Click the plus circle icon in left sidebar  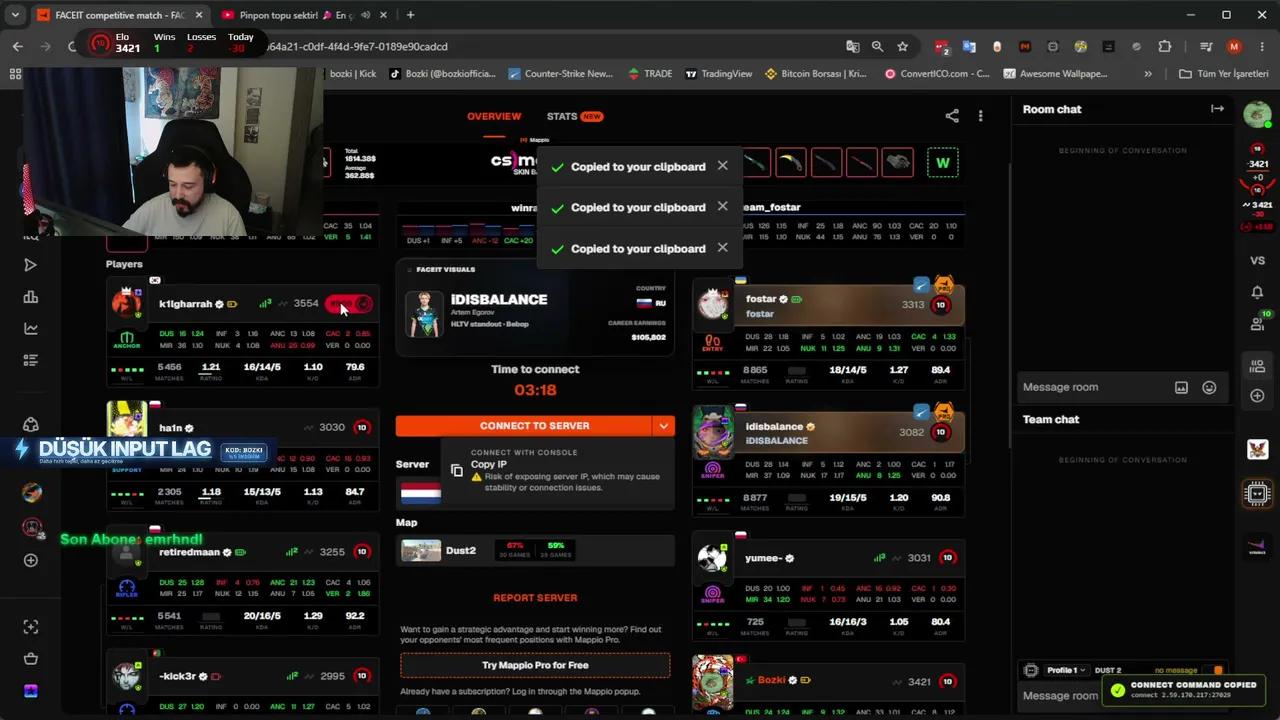[x=30, y=560]
